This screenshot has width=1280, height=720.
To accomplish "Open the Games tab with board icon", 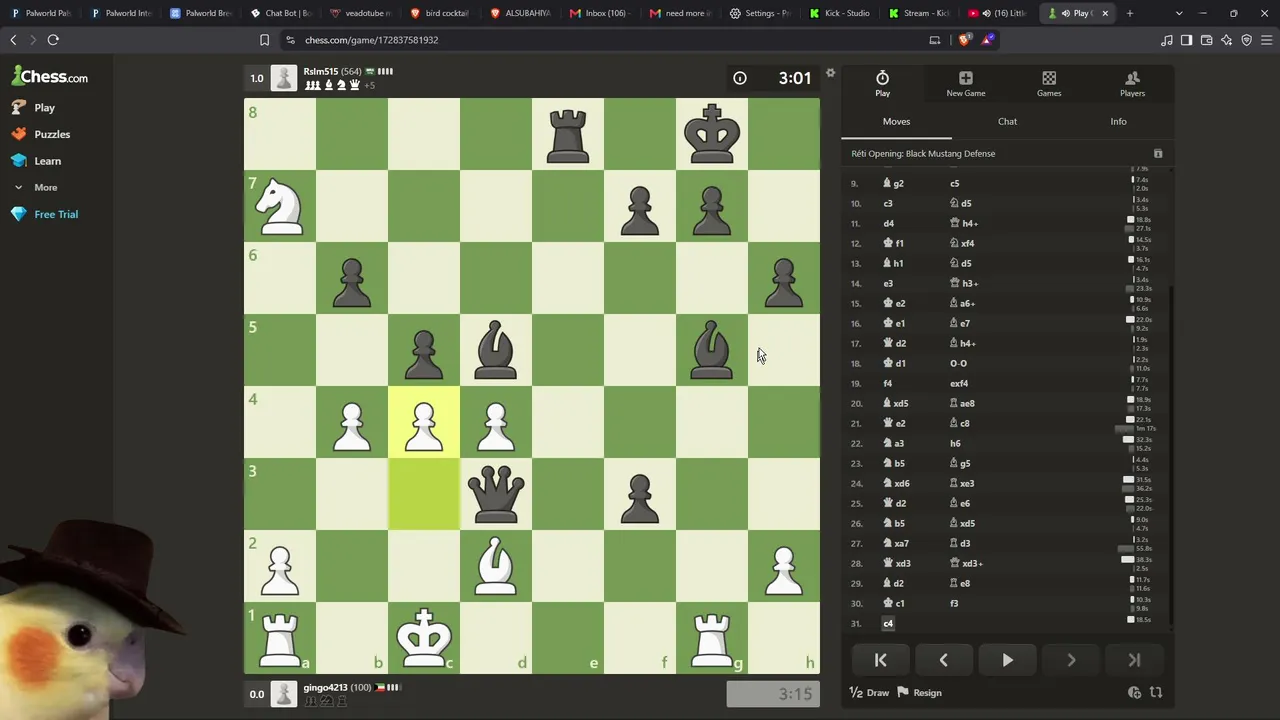I will (x=1049, y=84).
